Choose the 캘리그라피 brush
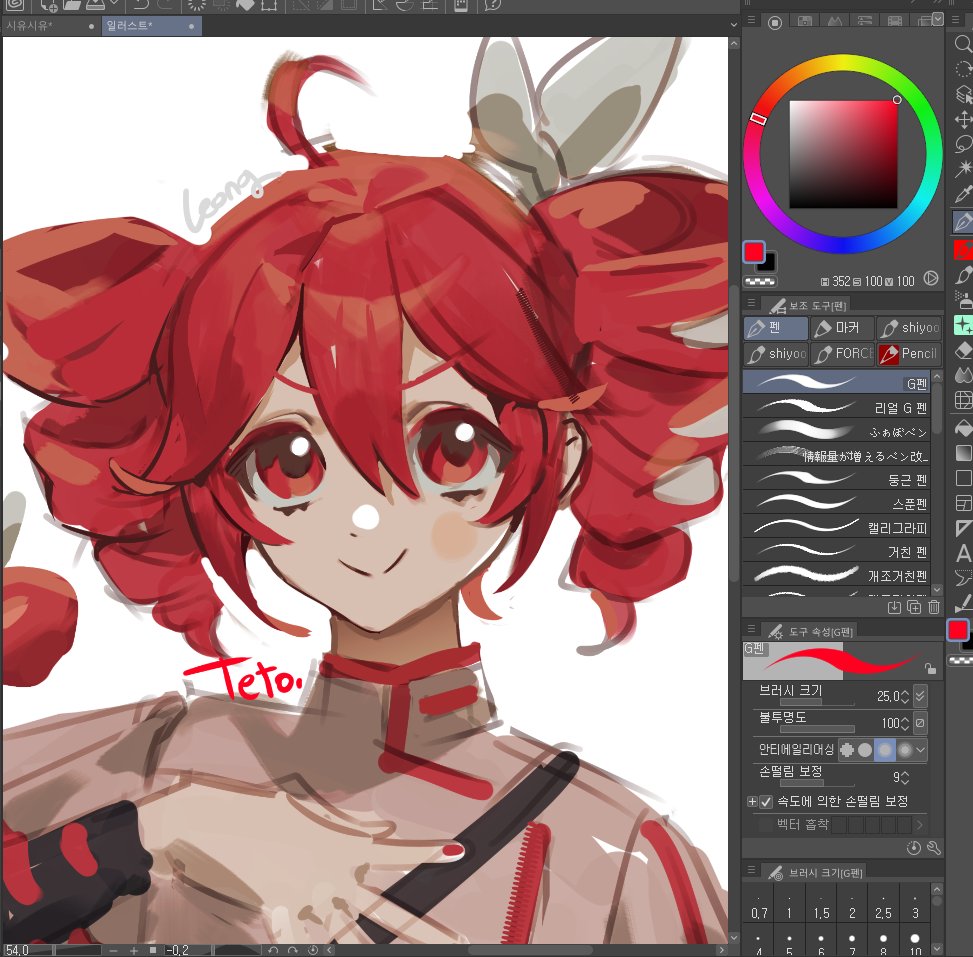 836,528
